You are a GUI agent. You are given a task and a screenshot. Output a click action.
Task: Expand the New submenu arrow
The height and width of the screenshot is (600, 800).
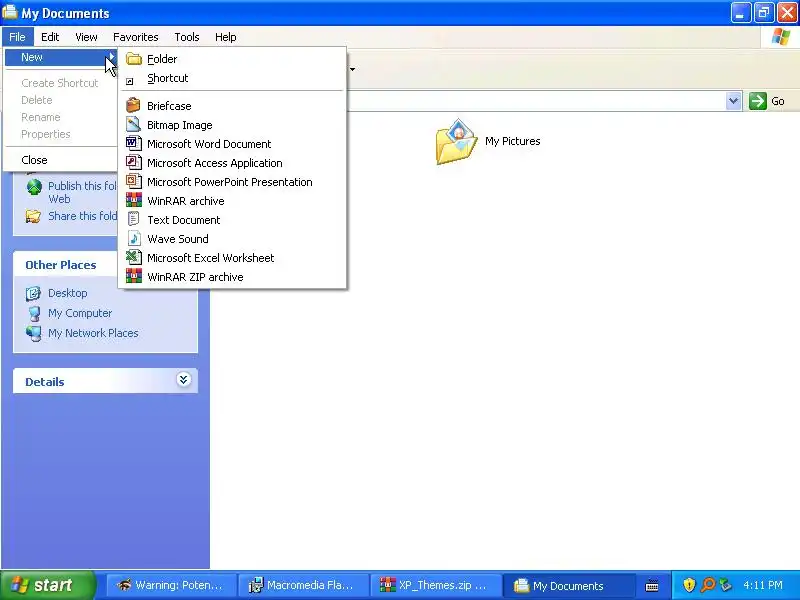(x=111, y=57)
